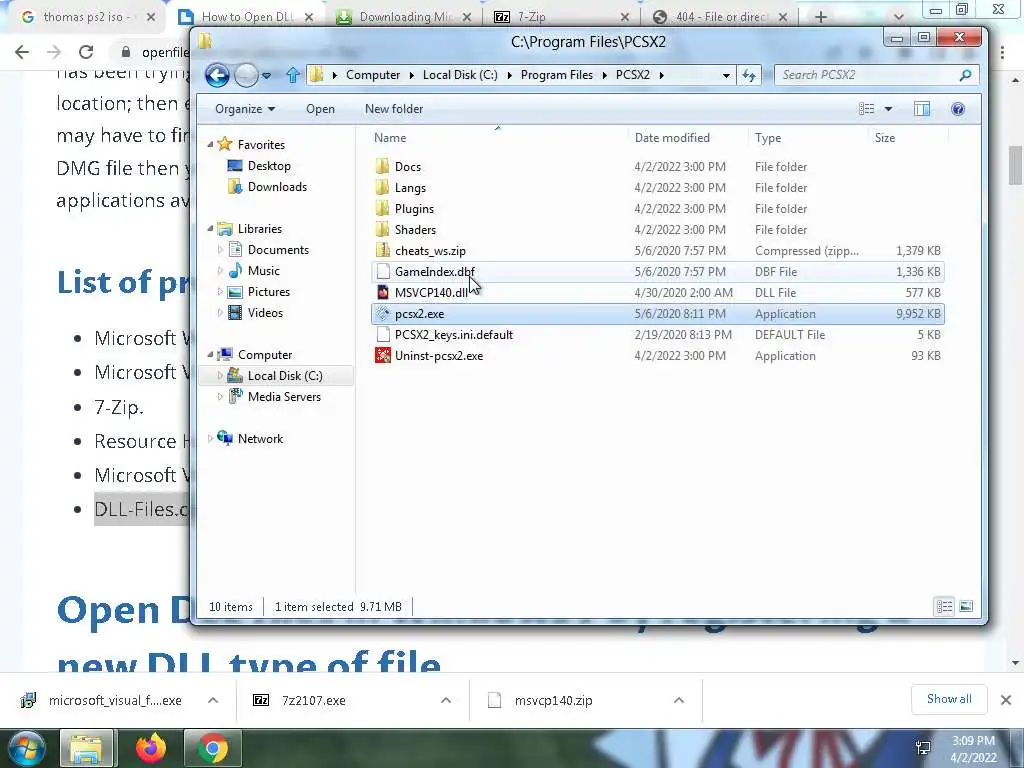
Task: Switch to the 7-Zip Chrome tab
Action: click(x=562, y=17)
